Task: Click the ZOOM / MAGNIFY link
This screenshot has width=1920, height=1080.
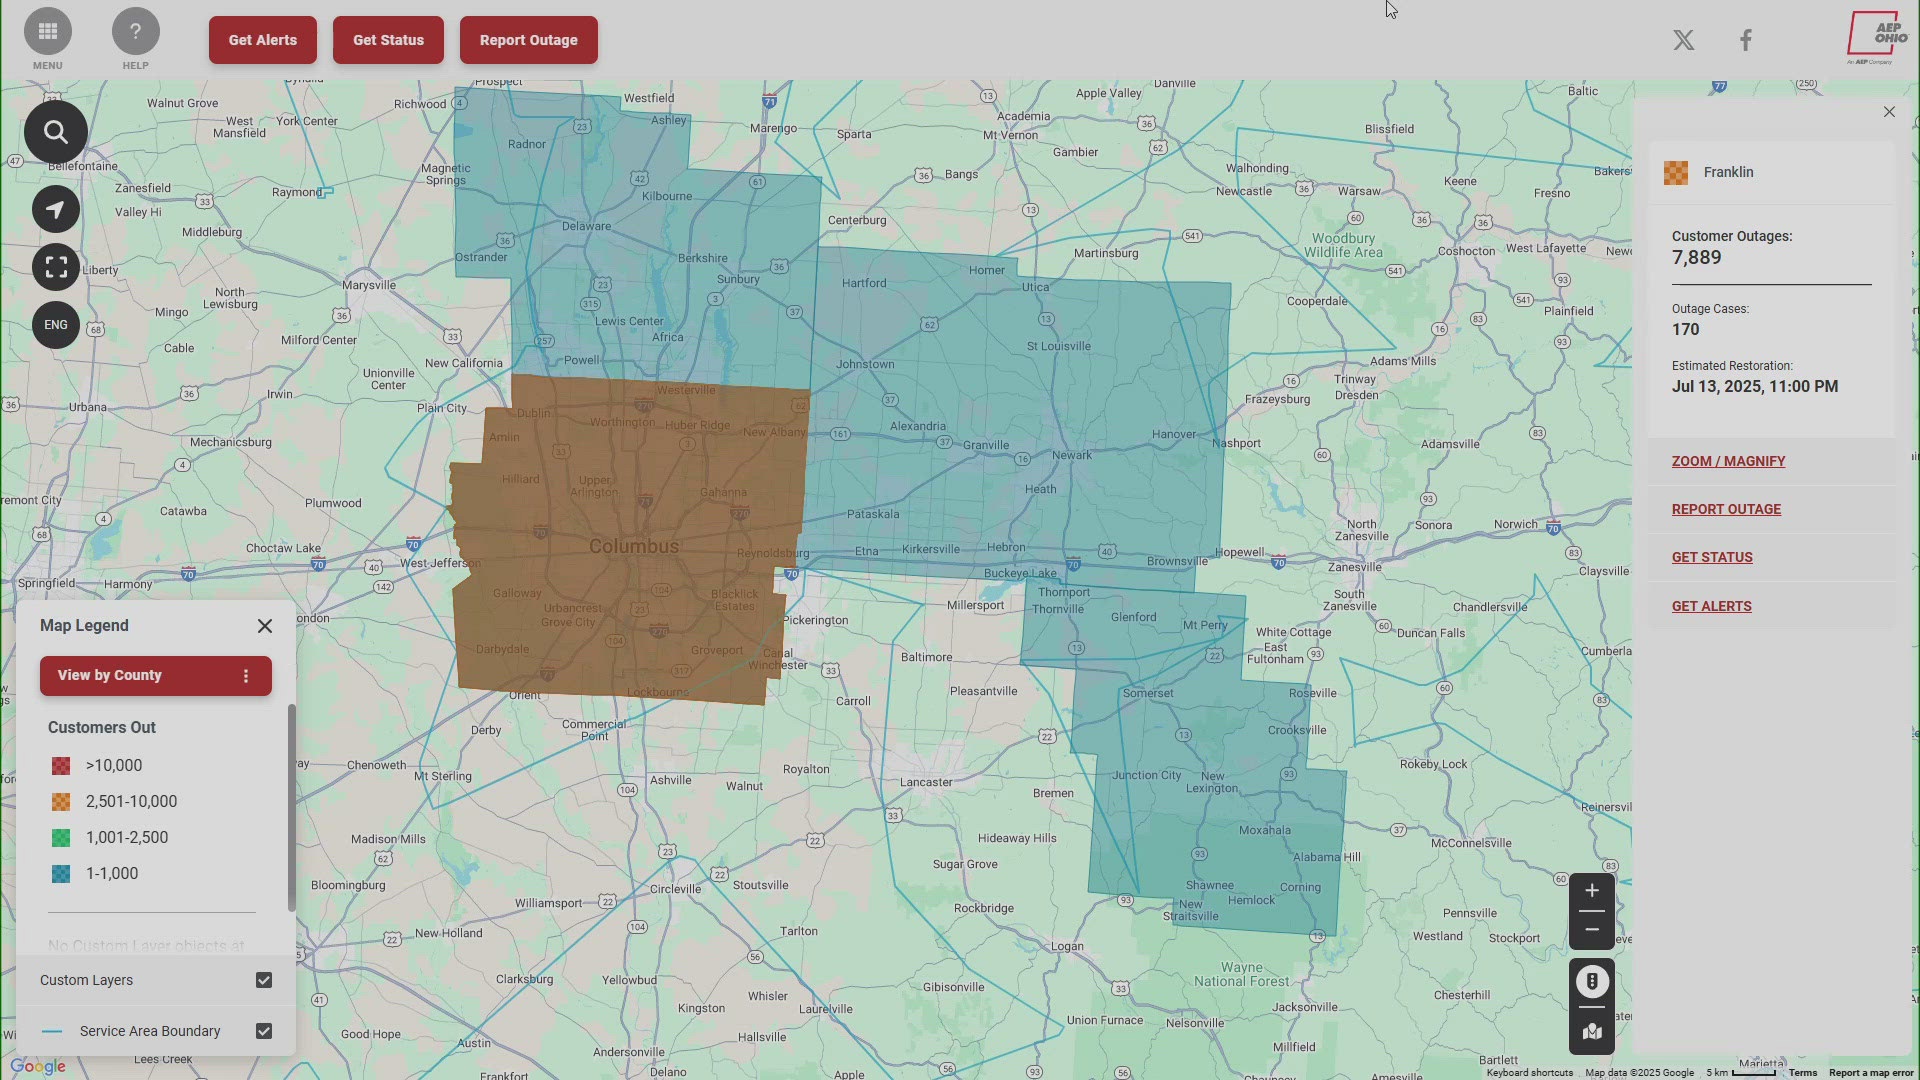Action: pyautogui.click(x=1728, y=461)
